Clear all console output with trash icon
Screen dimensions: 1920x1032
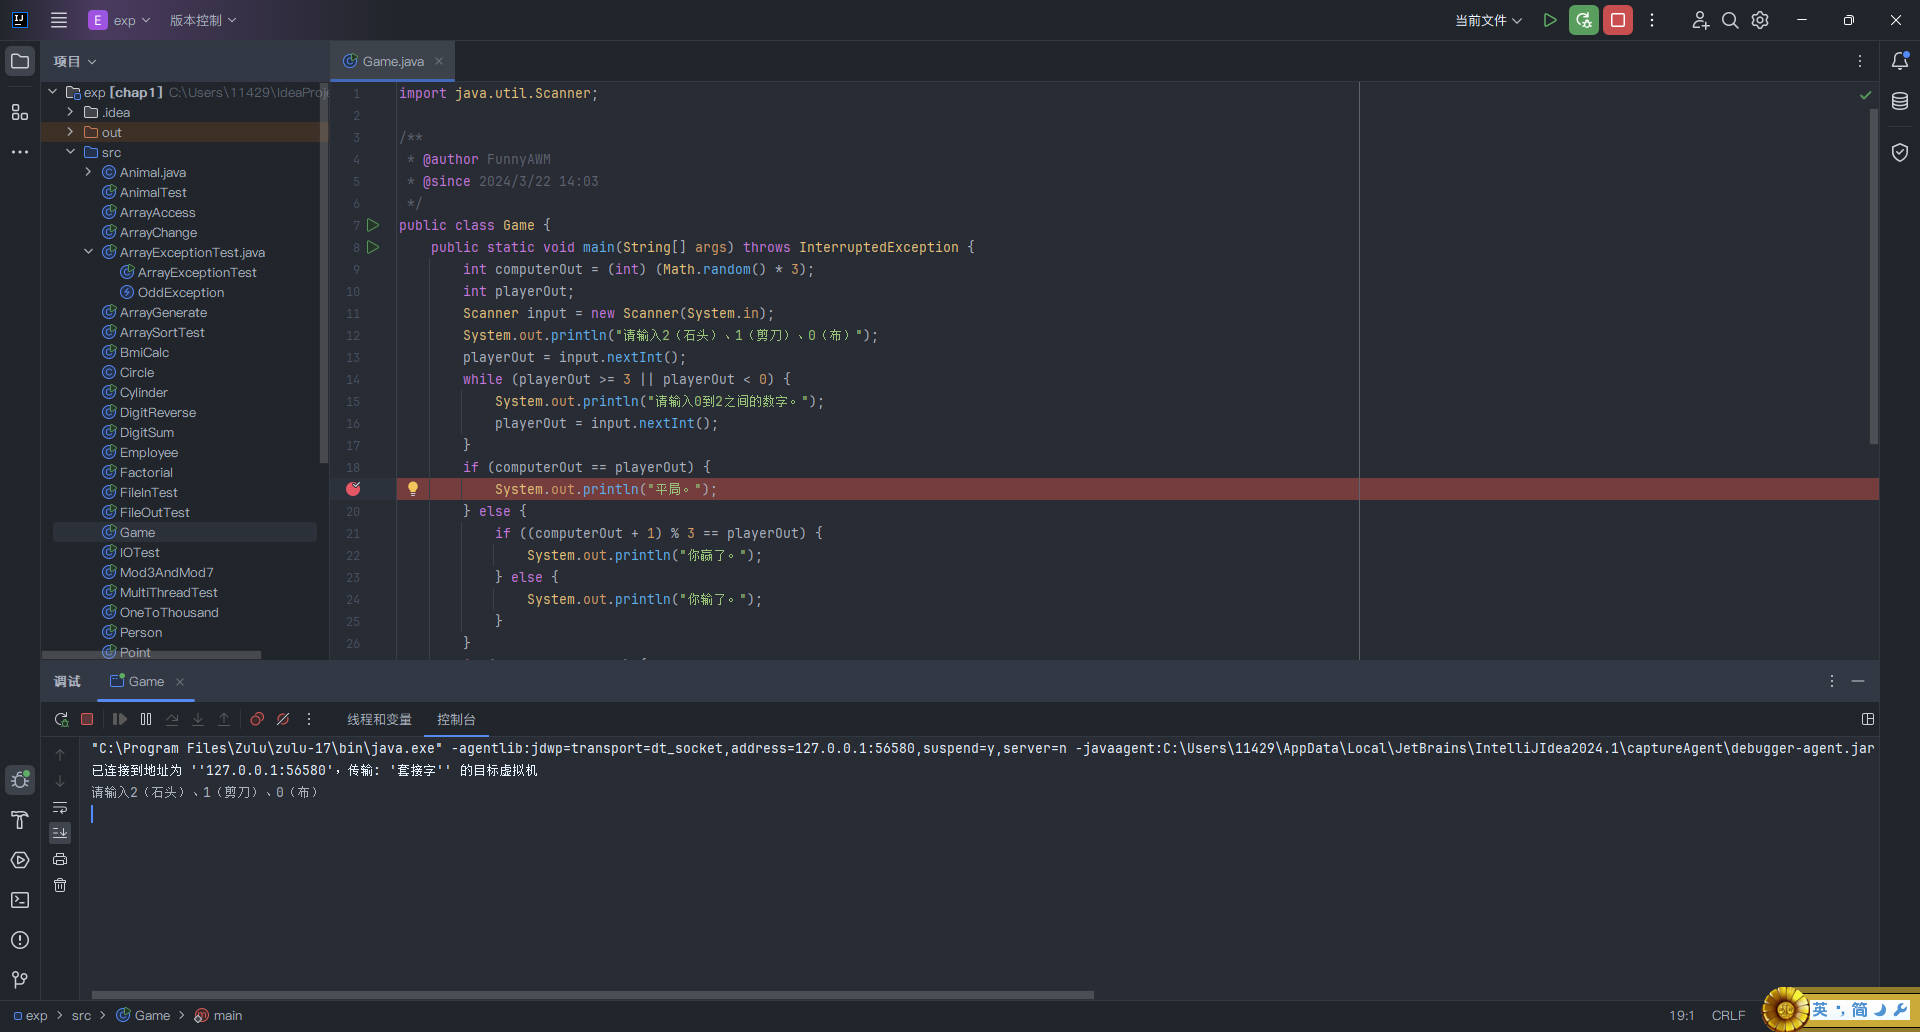(60, 885)
